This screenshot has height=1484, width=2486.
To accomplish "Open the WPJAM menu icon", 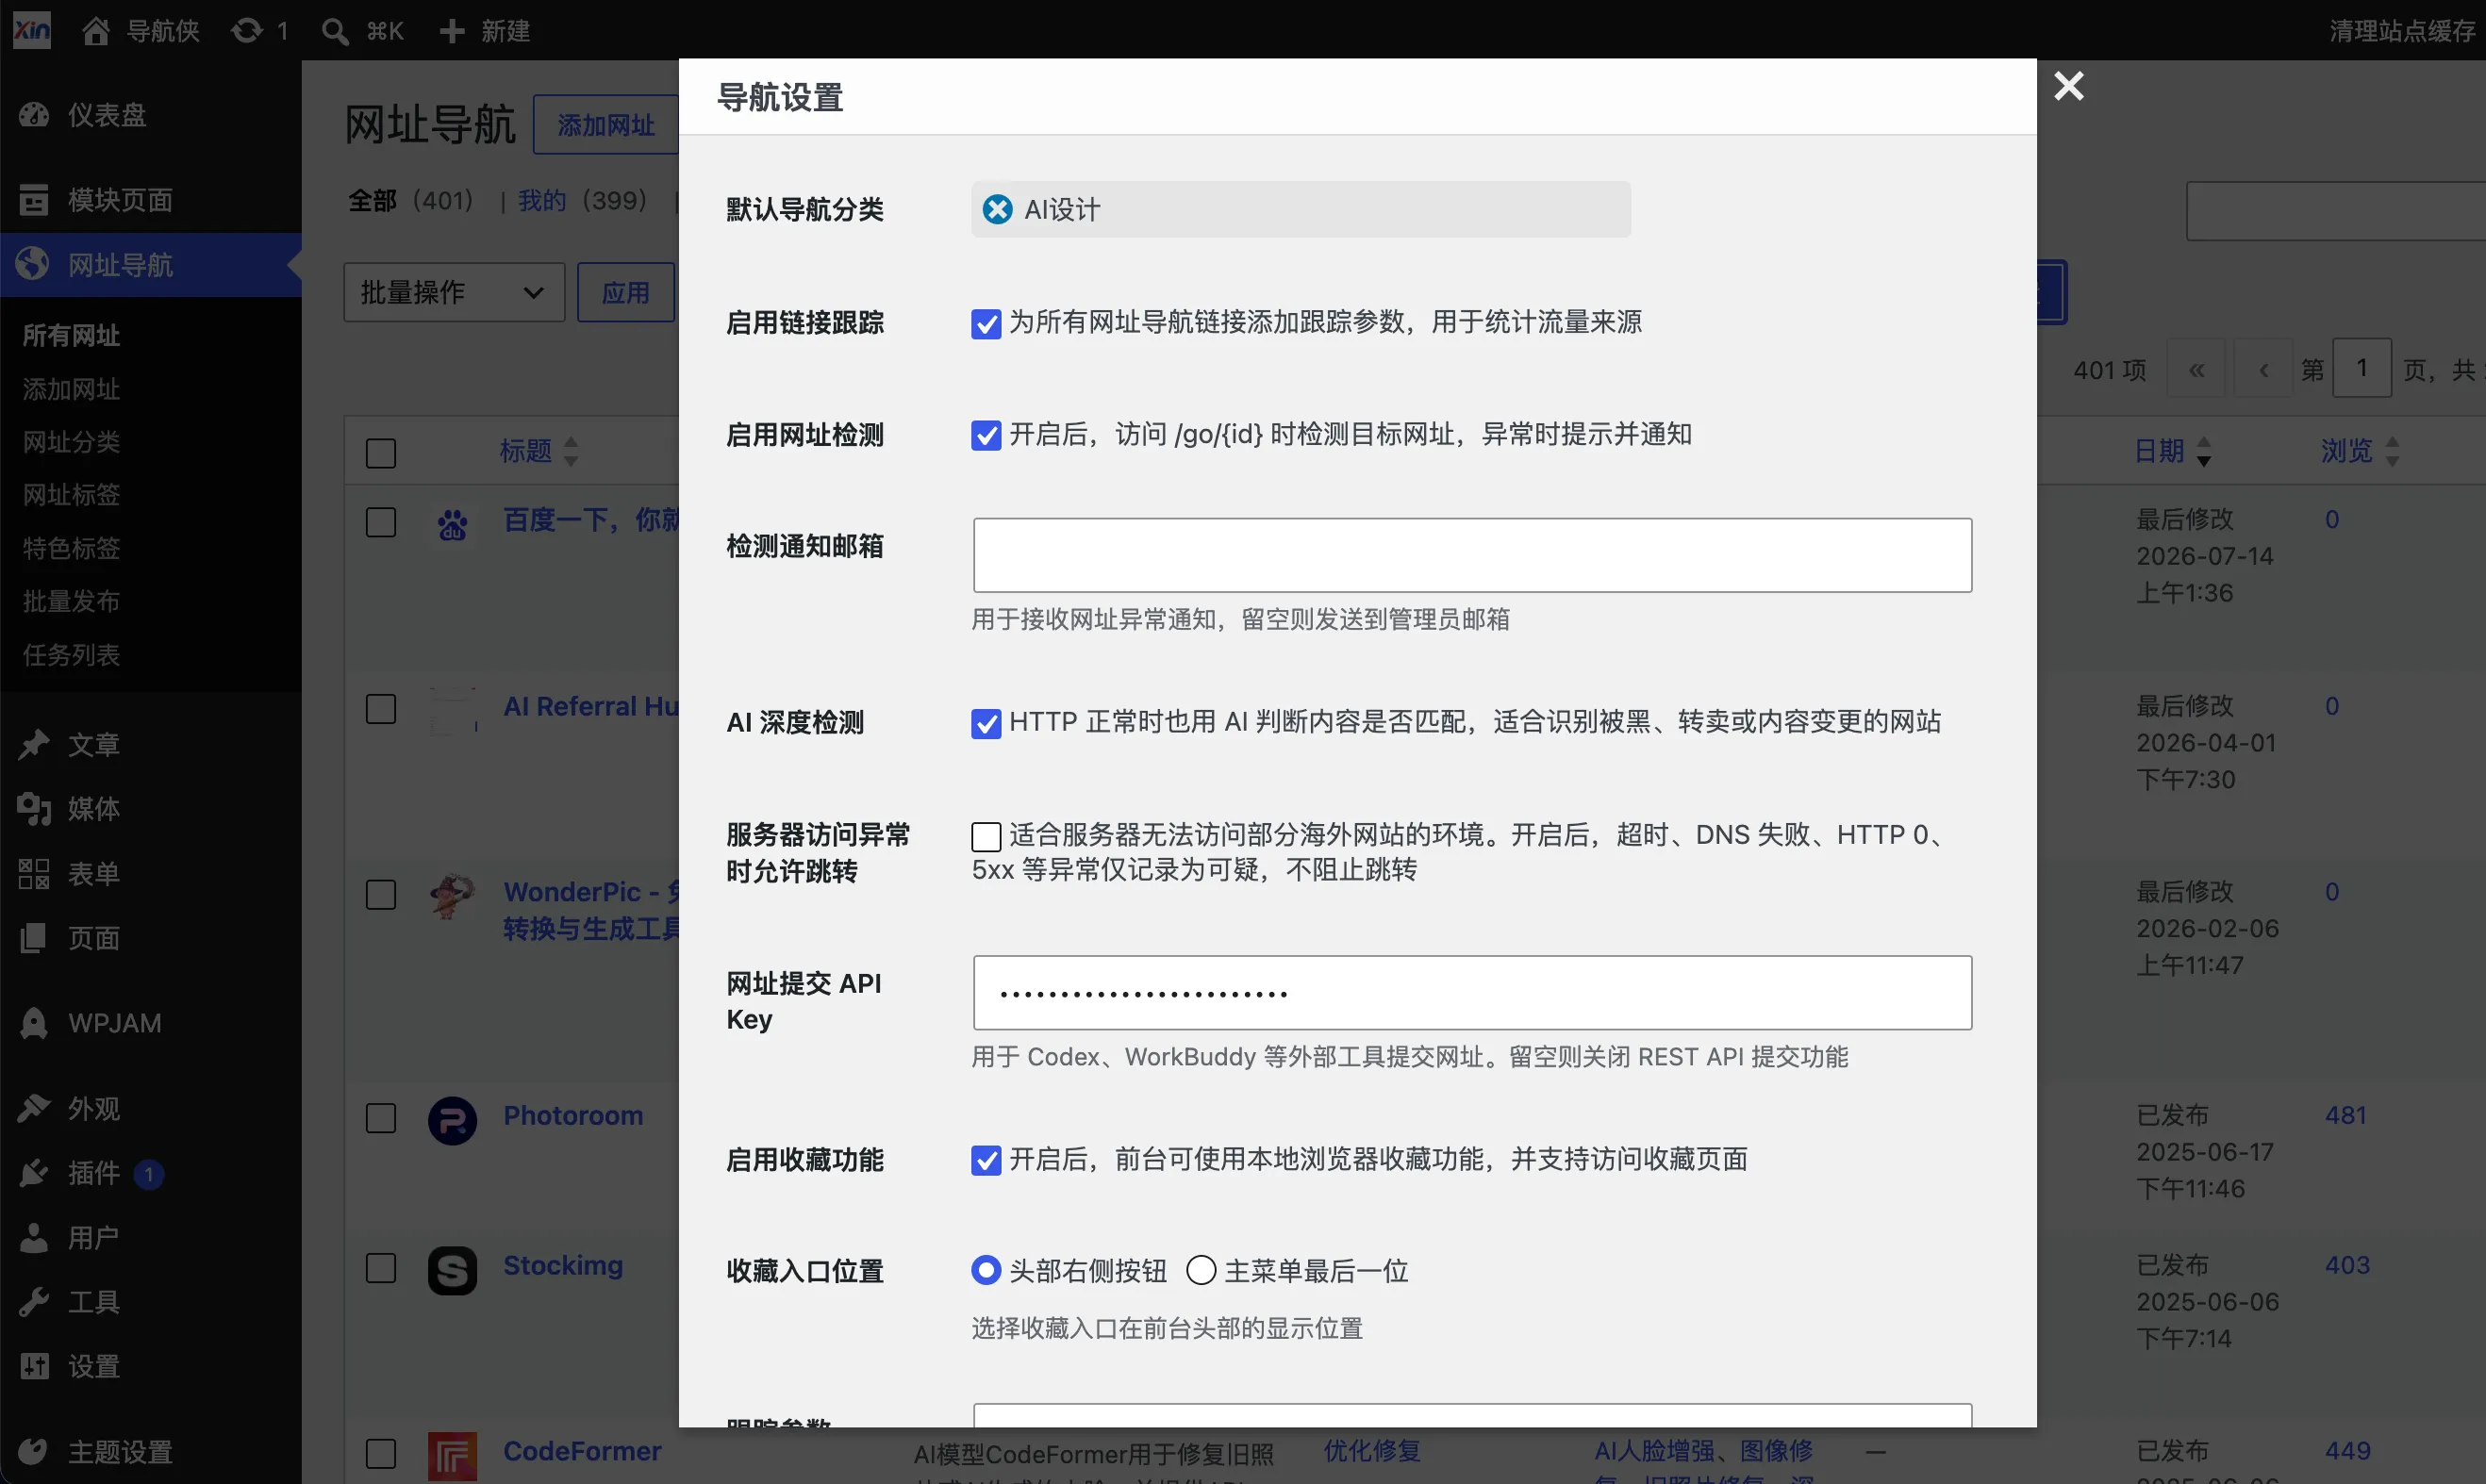I will 33,1023.
